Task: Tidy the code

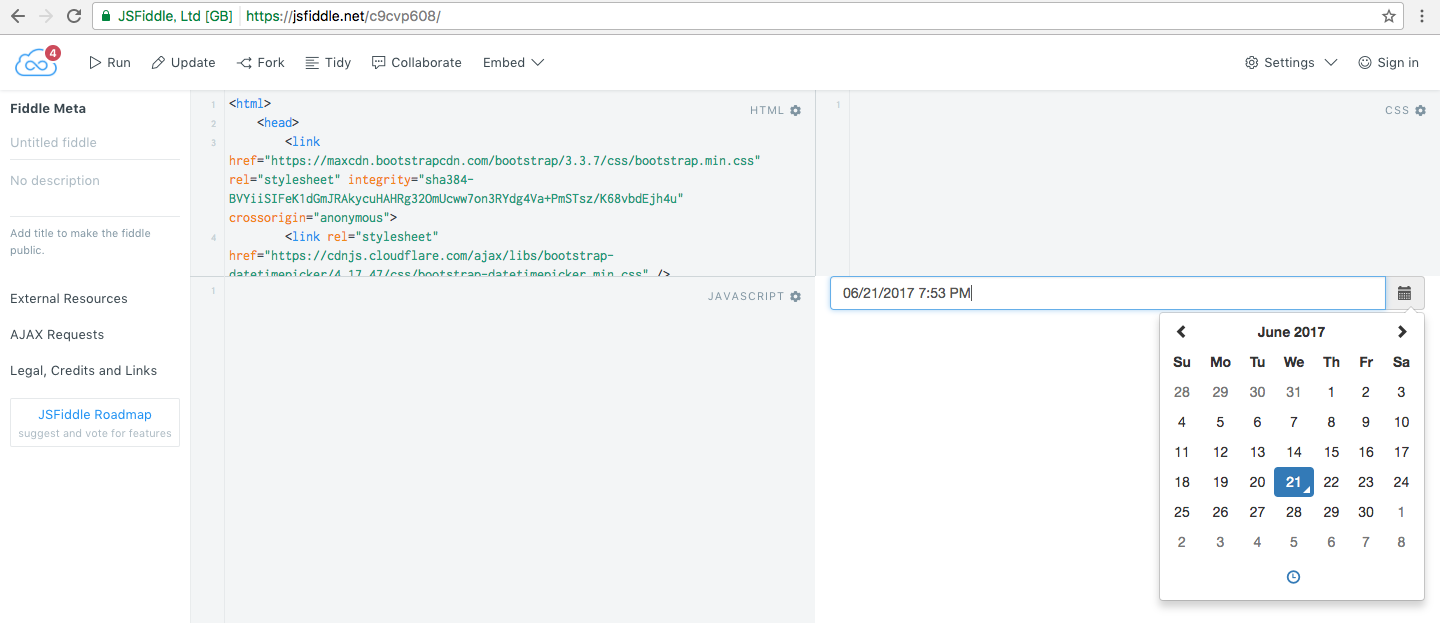Action: 328,62
